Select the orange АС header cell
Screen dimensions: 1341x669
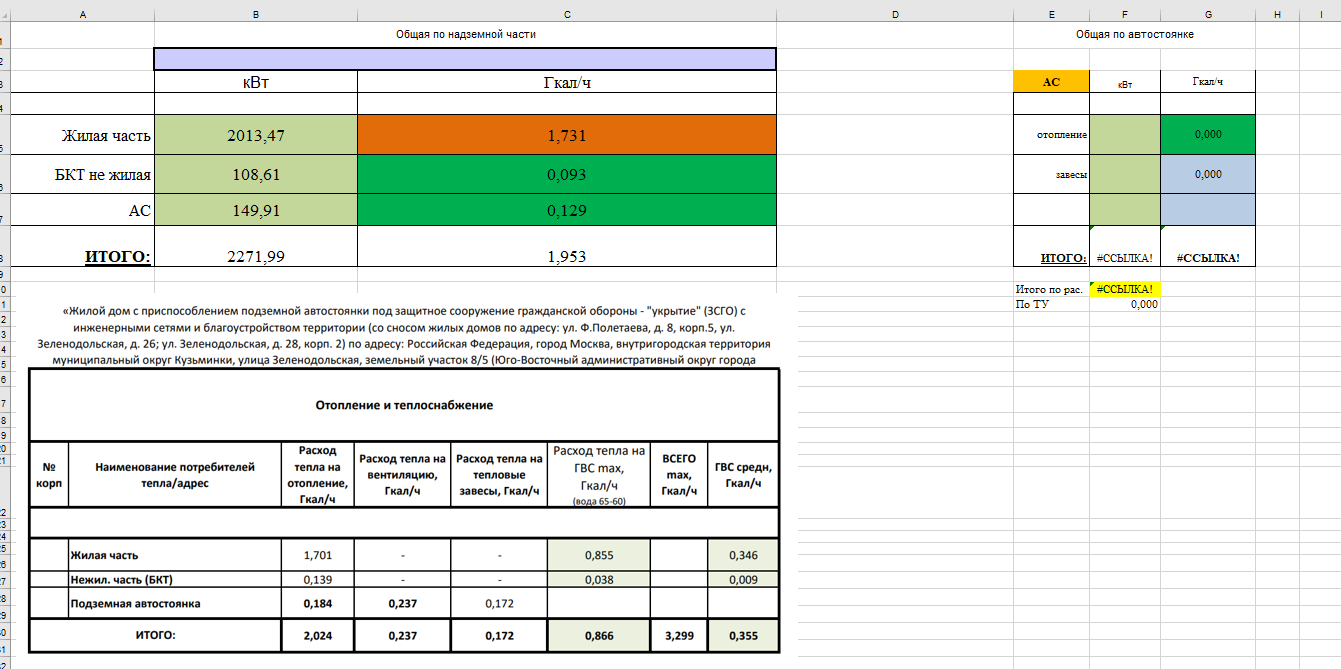pyautogui.click(x=1051, y=82)
